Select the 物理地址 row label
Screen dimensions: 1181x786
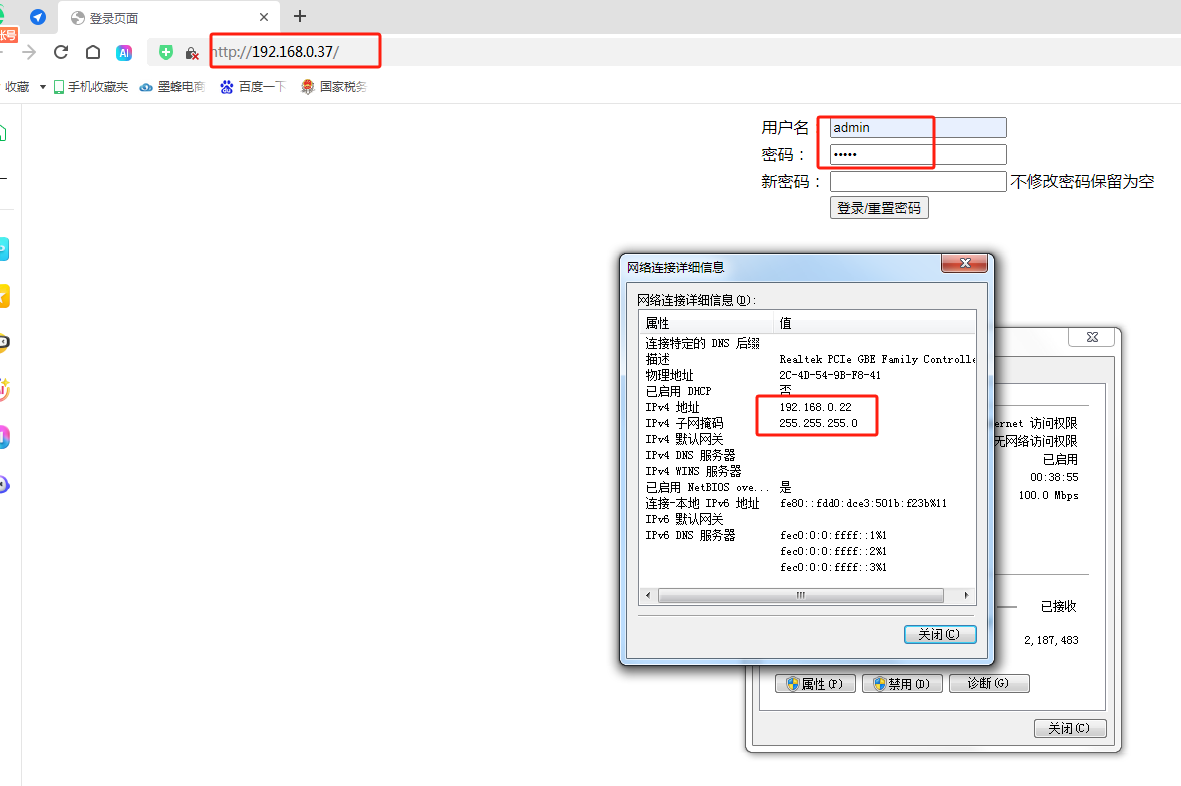click(670, 375)
